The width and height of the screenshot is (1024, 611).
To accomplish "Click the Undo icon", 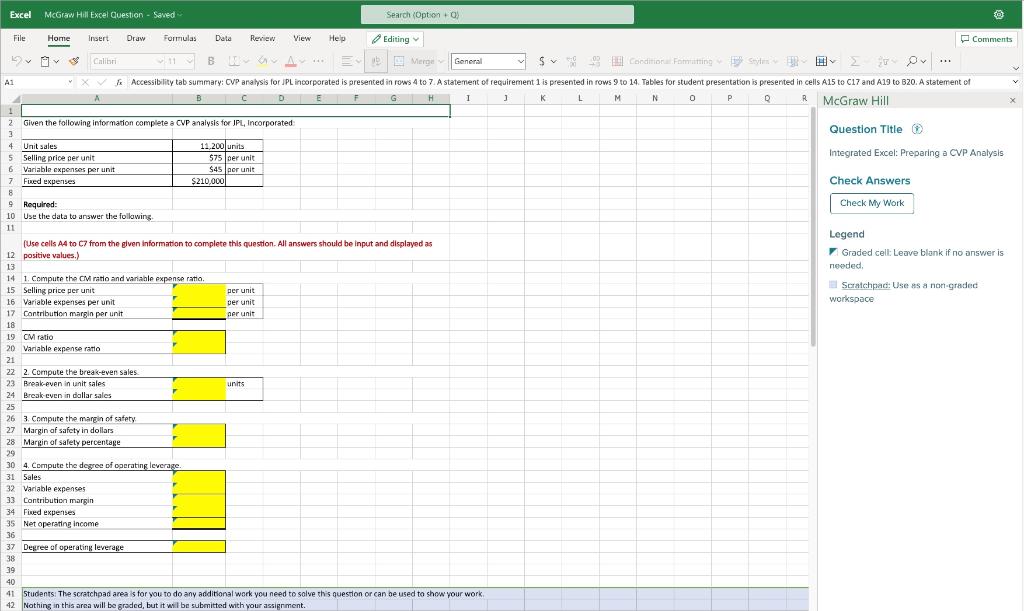I will point(16,61).
